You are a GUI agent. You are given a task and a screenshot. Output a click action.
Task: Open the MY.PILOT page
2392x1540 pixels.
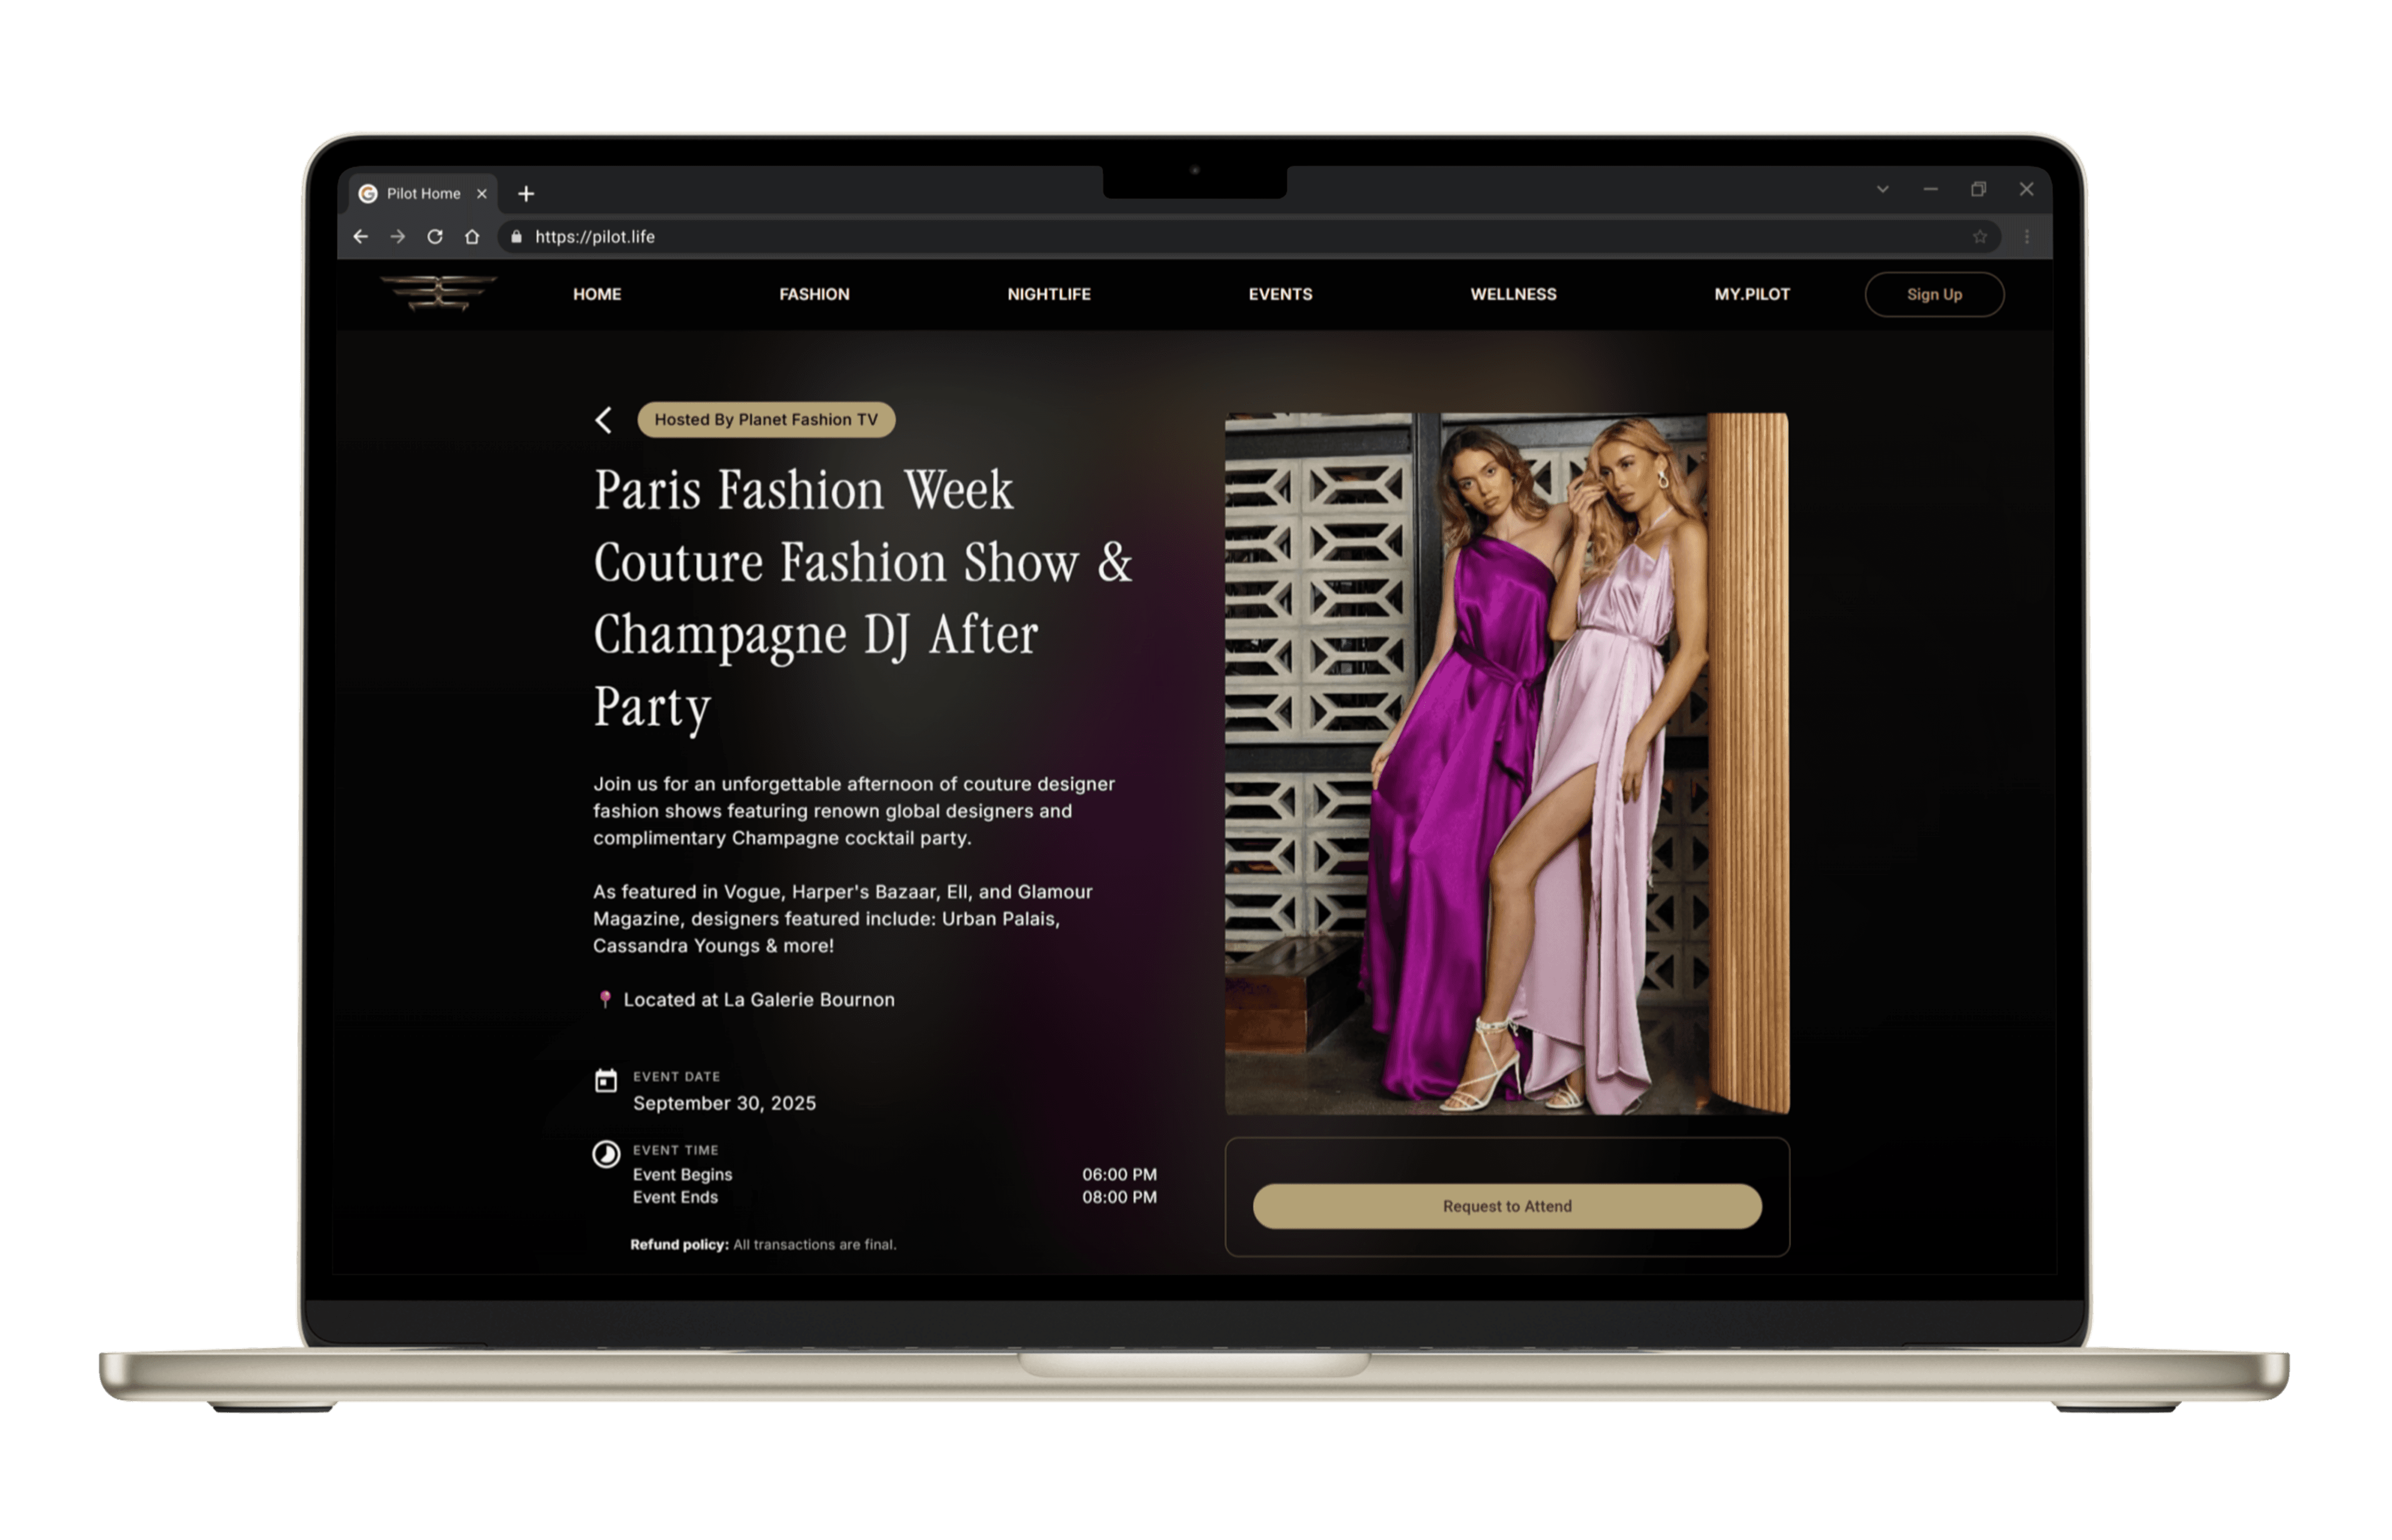click(1751, 294)
